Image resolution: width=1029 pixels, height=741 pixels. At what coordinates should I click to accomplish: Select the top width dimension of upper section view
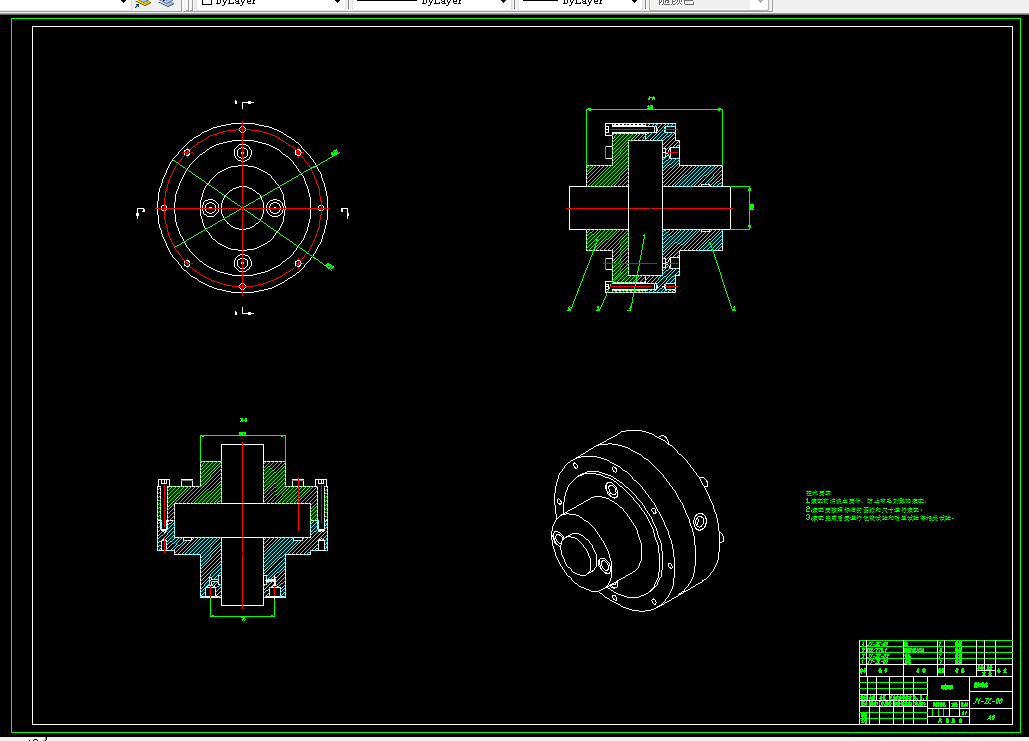pyautogui.click(x=654, y=108)
